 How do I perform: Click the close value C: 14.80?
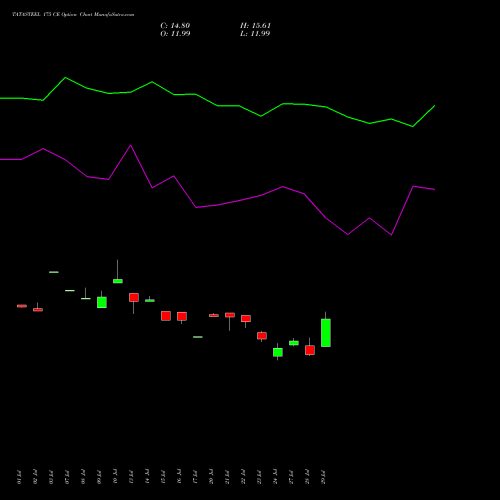(x=175, y=26)
